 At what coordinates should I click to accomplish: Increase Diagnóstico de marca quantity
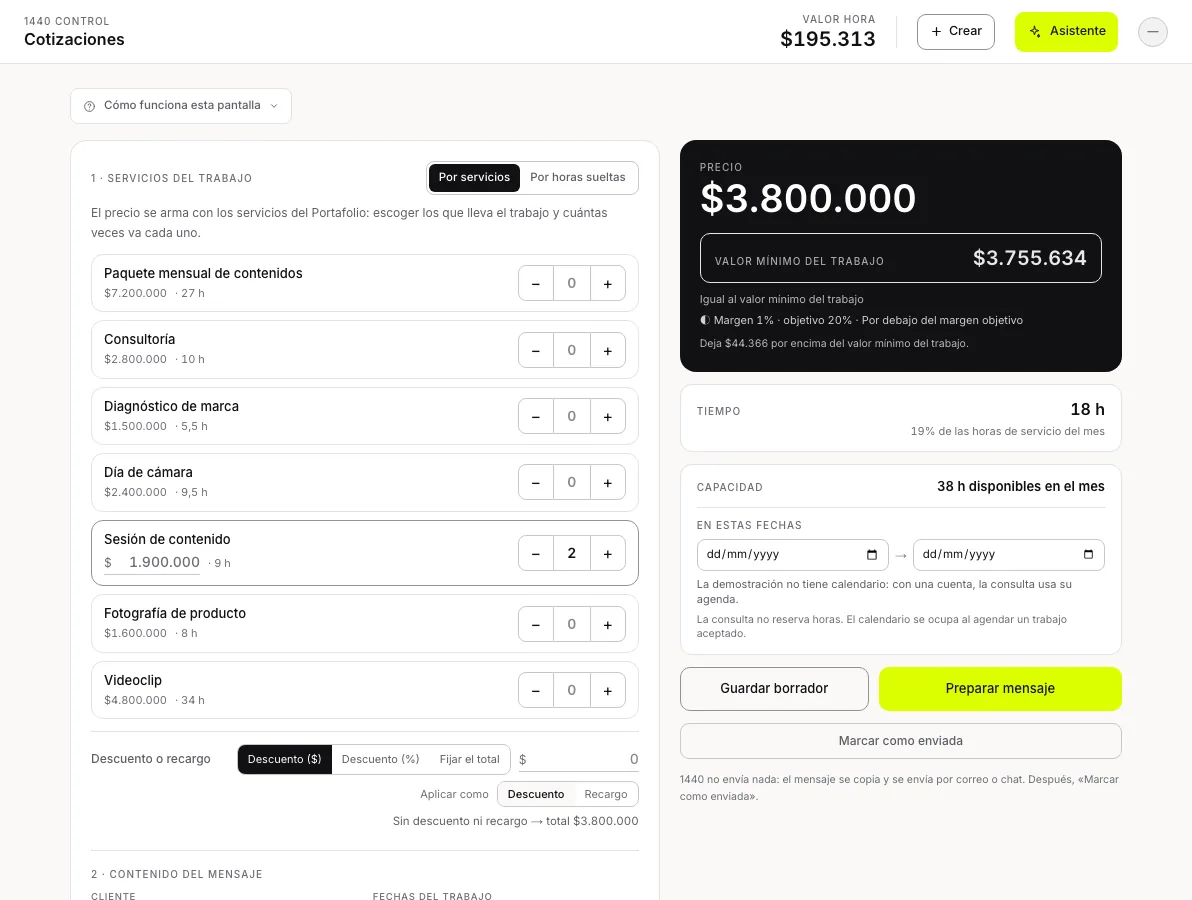click(x=607, y=417)
